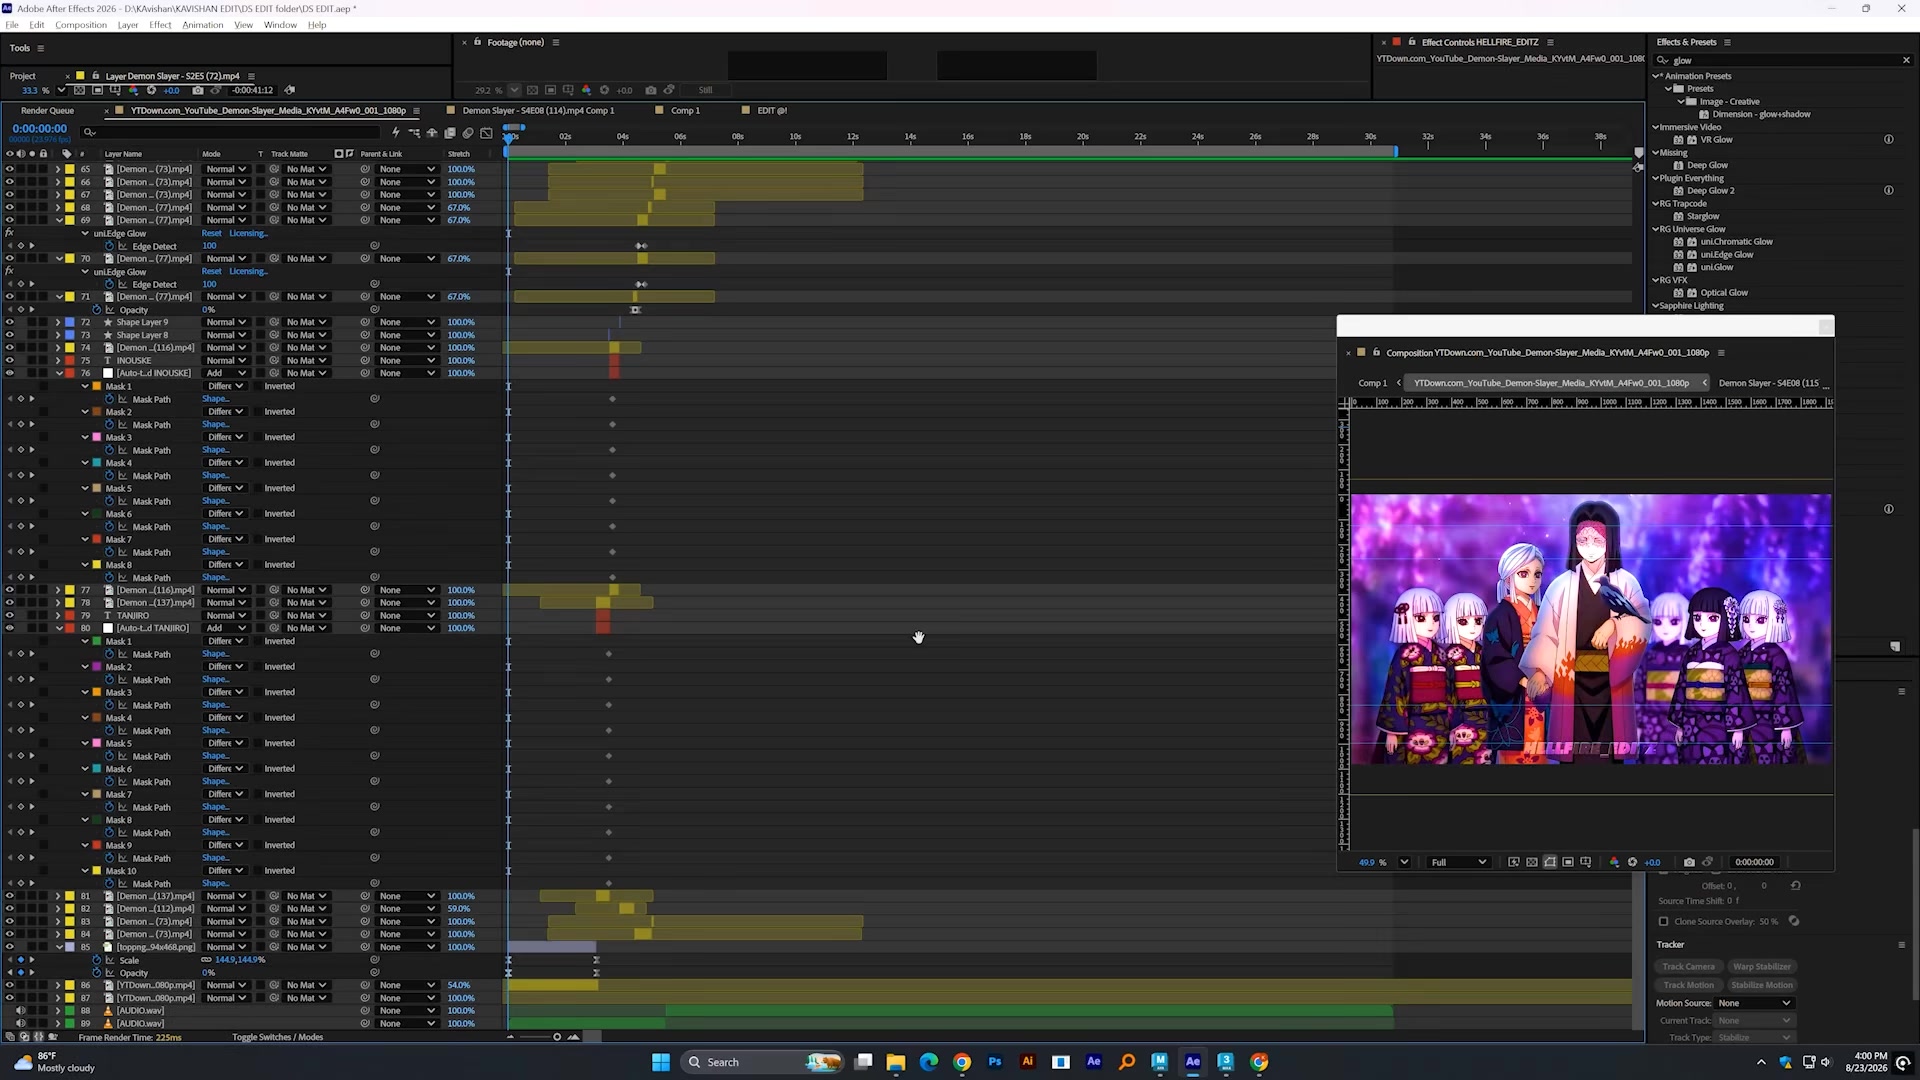This screenshot has width=1920, height=1080.
Task: Enable the Clone Source Overlay checkbox
Action: click(x=1664, y=922)
